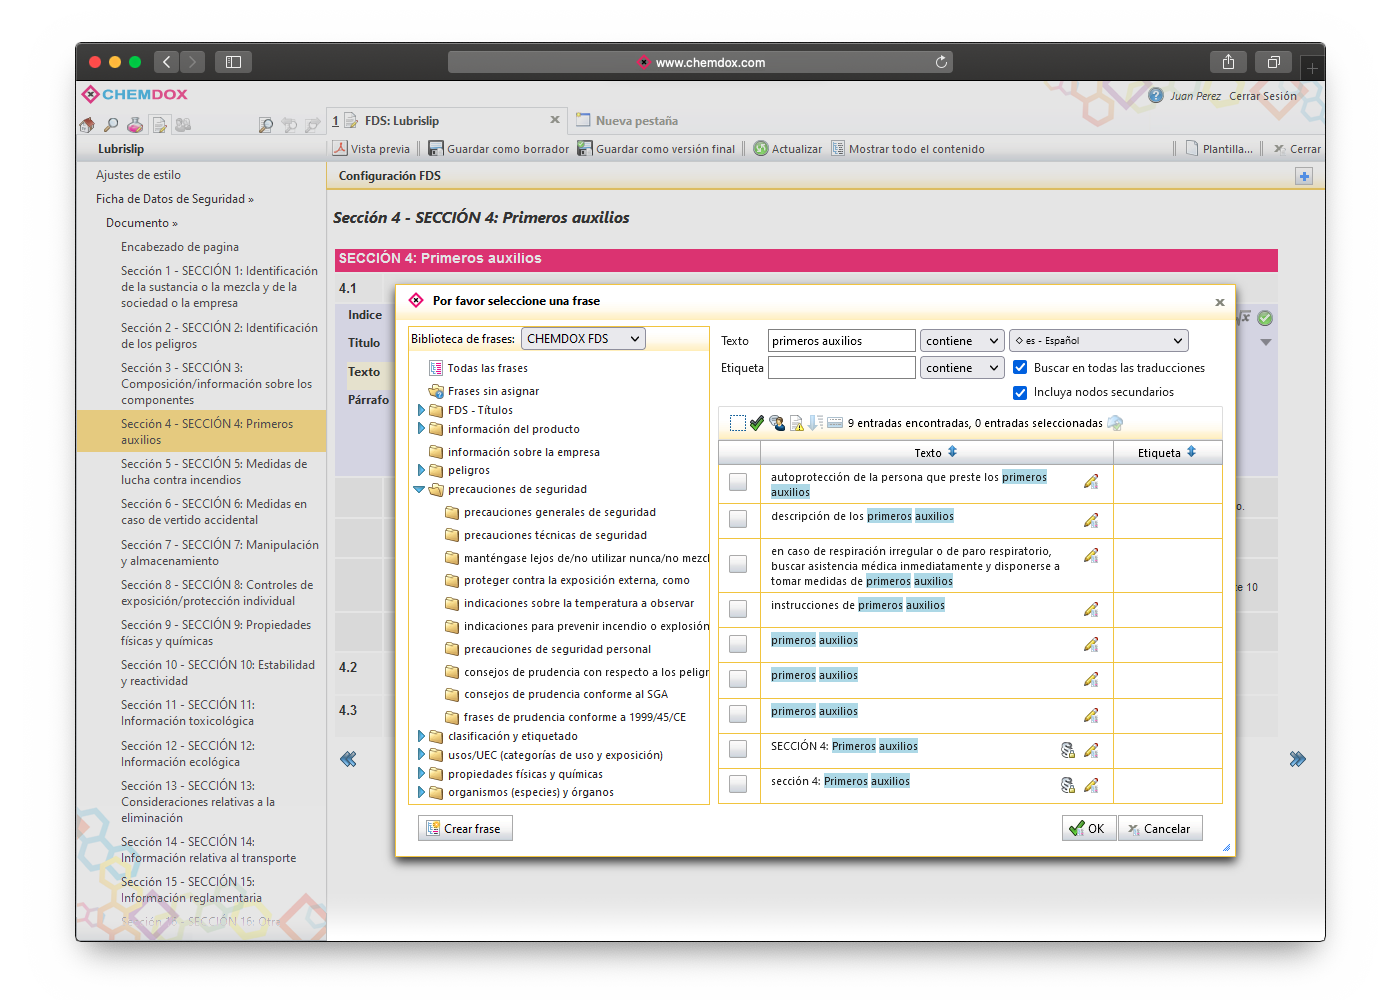Screen dimensions: 1400x1000
Task: Click the Safari sidebar toggle icon
Action: (233, 62)
